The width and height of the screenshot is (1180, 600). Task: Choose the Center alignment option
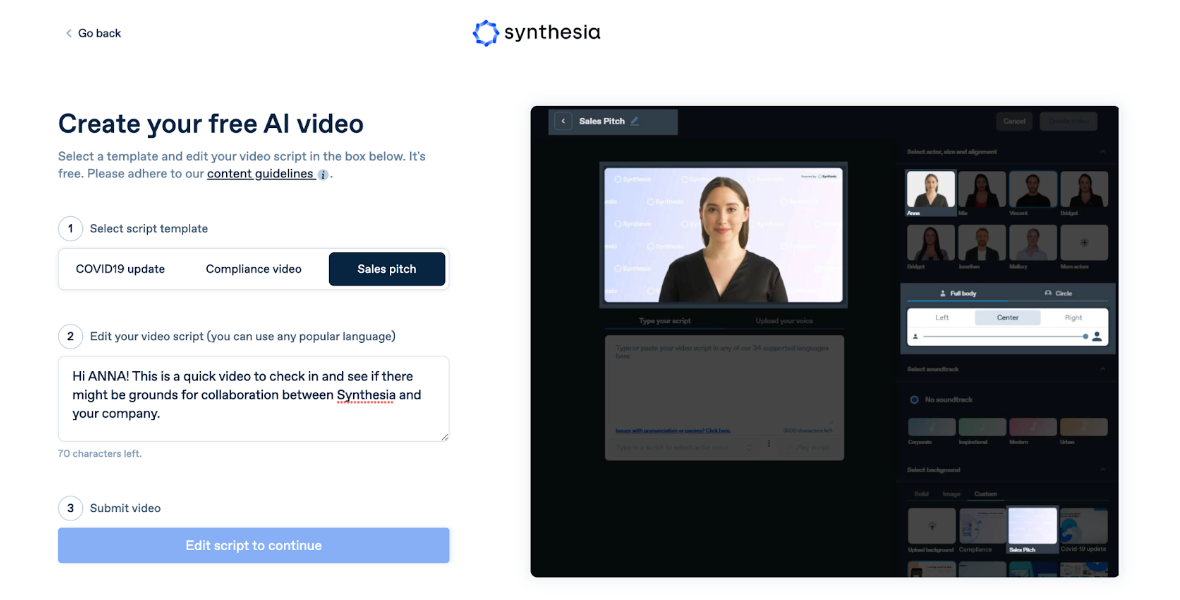pyautogui.click(x=1007, y=318)
